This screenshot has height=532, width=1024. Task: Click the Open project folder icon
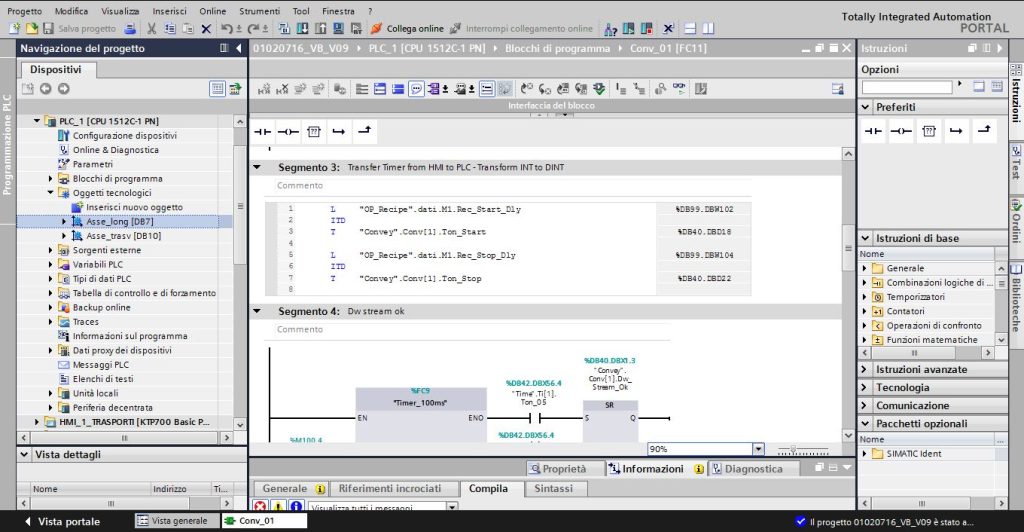click(x=31, y=29)
